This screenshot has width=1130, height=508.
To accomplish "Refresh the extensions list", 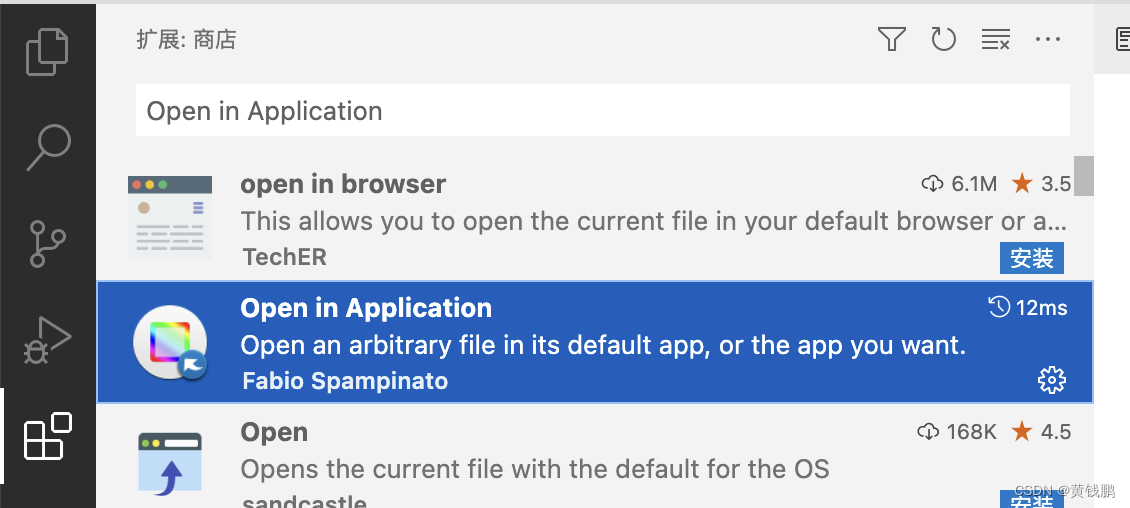I will pyautogui.click(x=943, y=39).
